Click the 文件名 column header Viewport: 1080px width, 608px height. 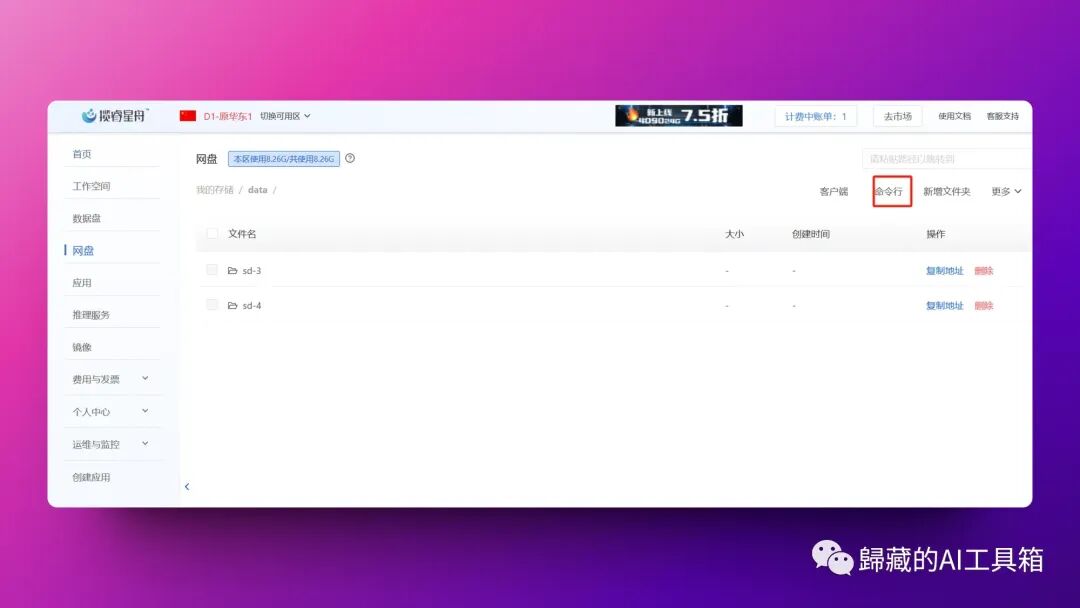coord(242,234)
